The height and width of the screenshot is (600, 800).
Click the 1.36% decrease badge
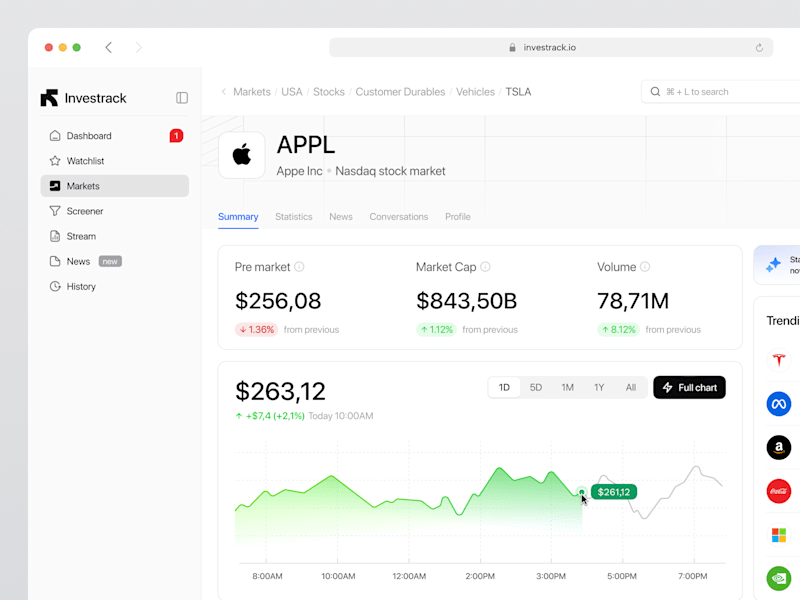[x=256, y=330]
